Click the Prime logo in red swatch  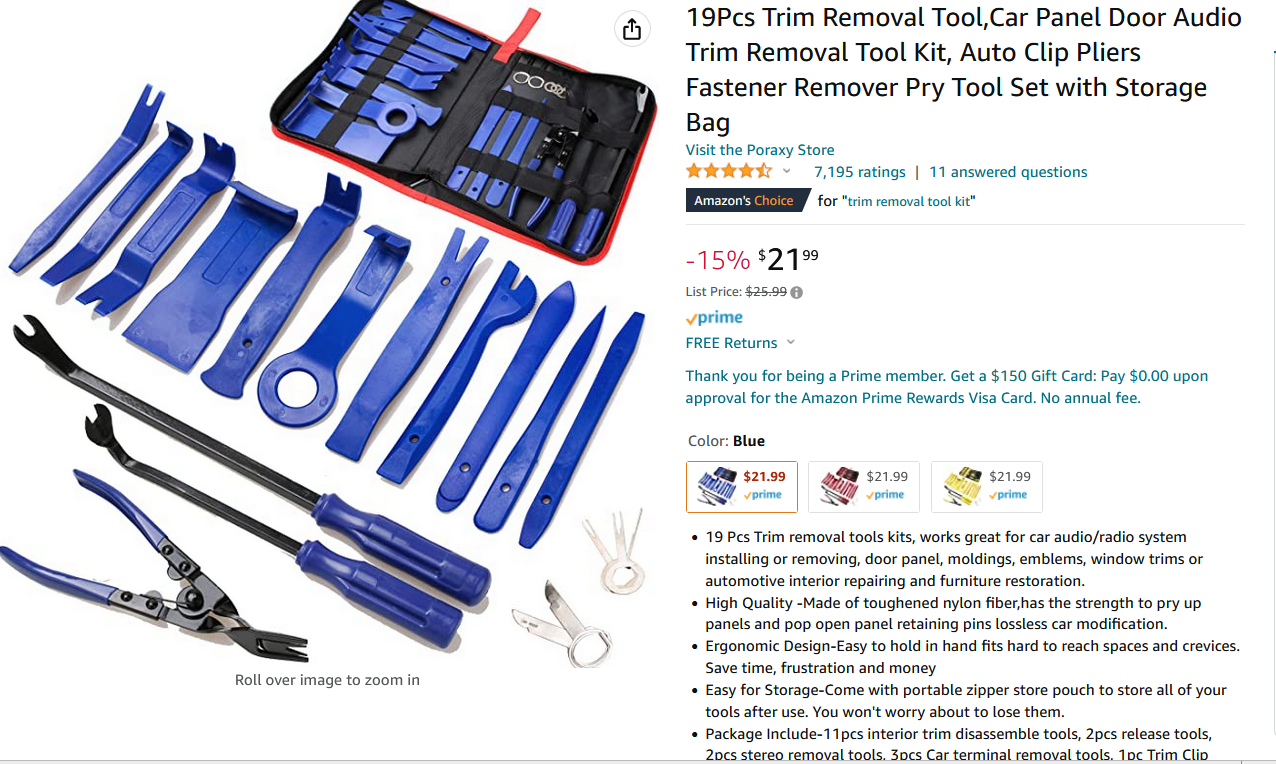click(888, 494)
